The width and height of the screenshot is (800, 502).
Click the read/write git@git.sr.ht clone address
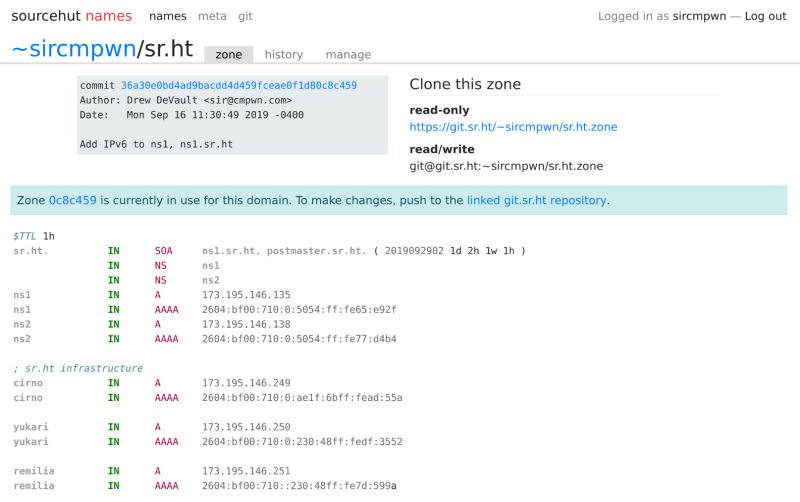click(x=506, y=166)
